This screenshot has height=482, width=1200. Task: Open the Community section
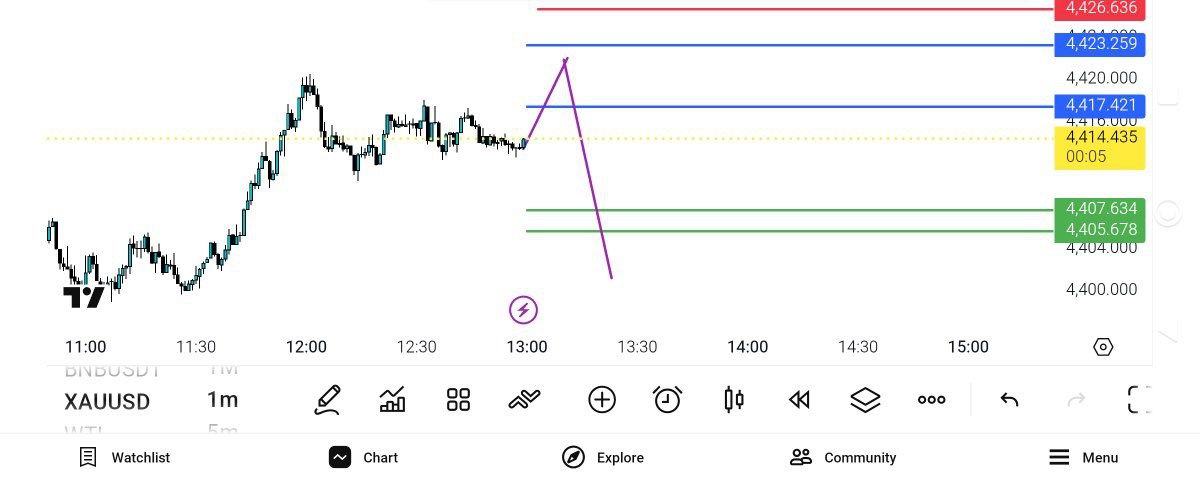[x=843, y=457]
